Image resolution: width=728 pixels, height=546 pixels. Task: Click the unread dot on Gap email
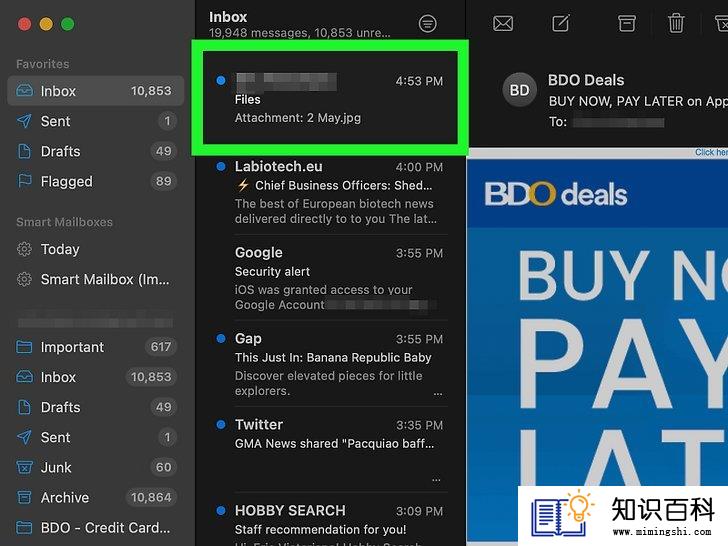(x=221, y=338)
